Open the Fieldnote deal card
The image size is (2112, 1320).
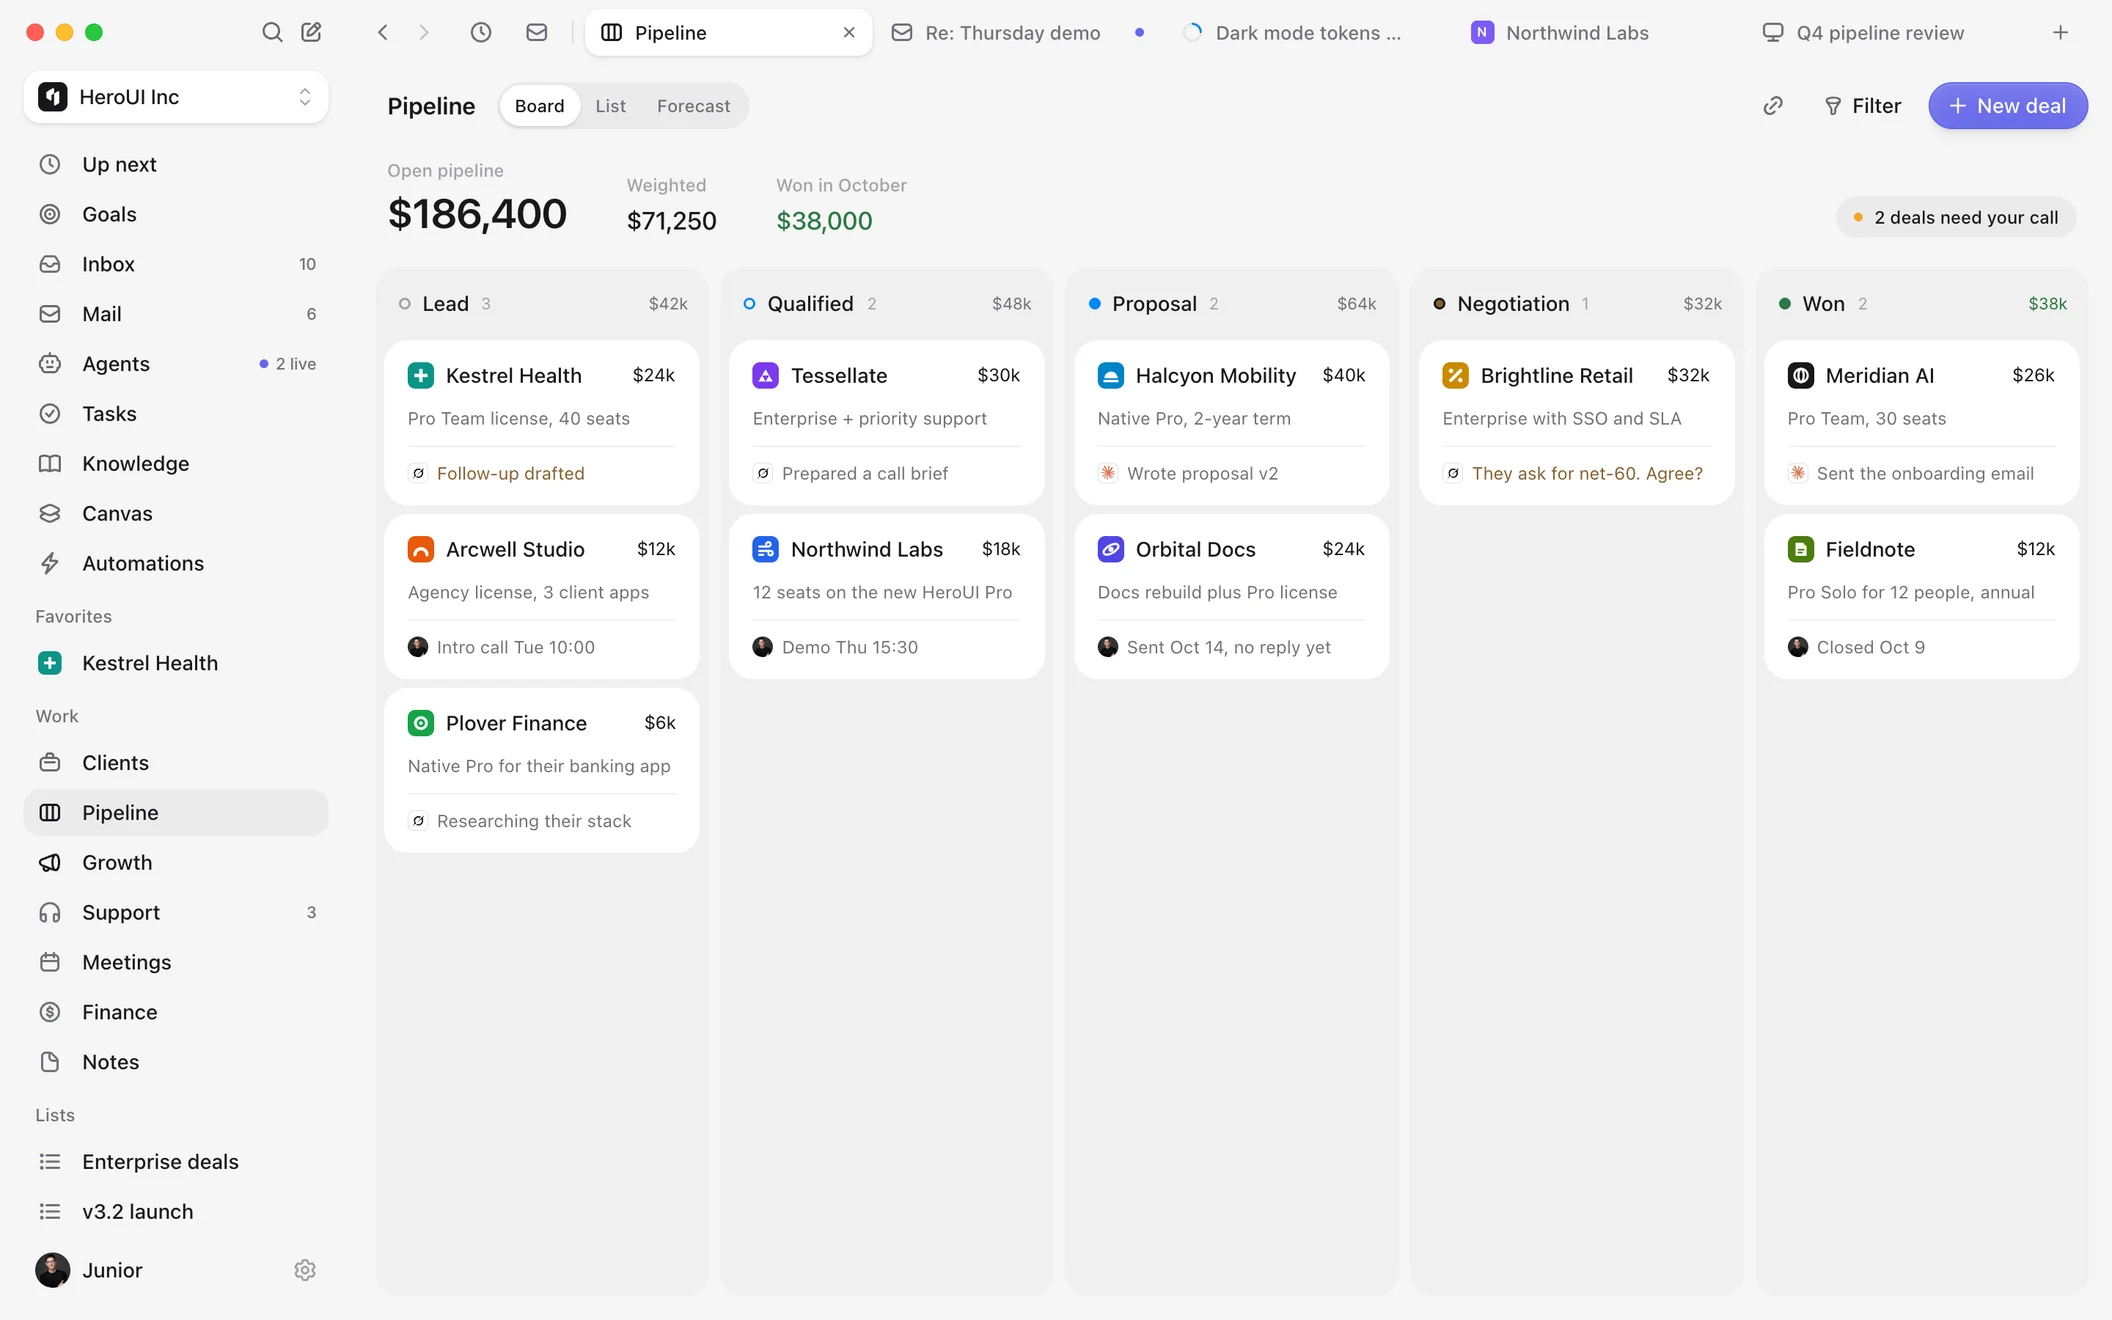1921,597
